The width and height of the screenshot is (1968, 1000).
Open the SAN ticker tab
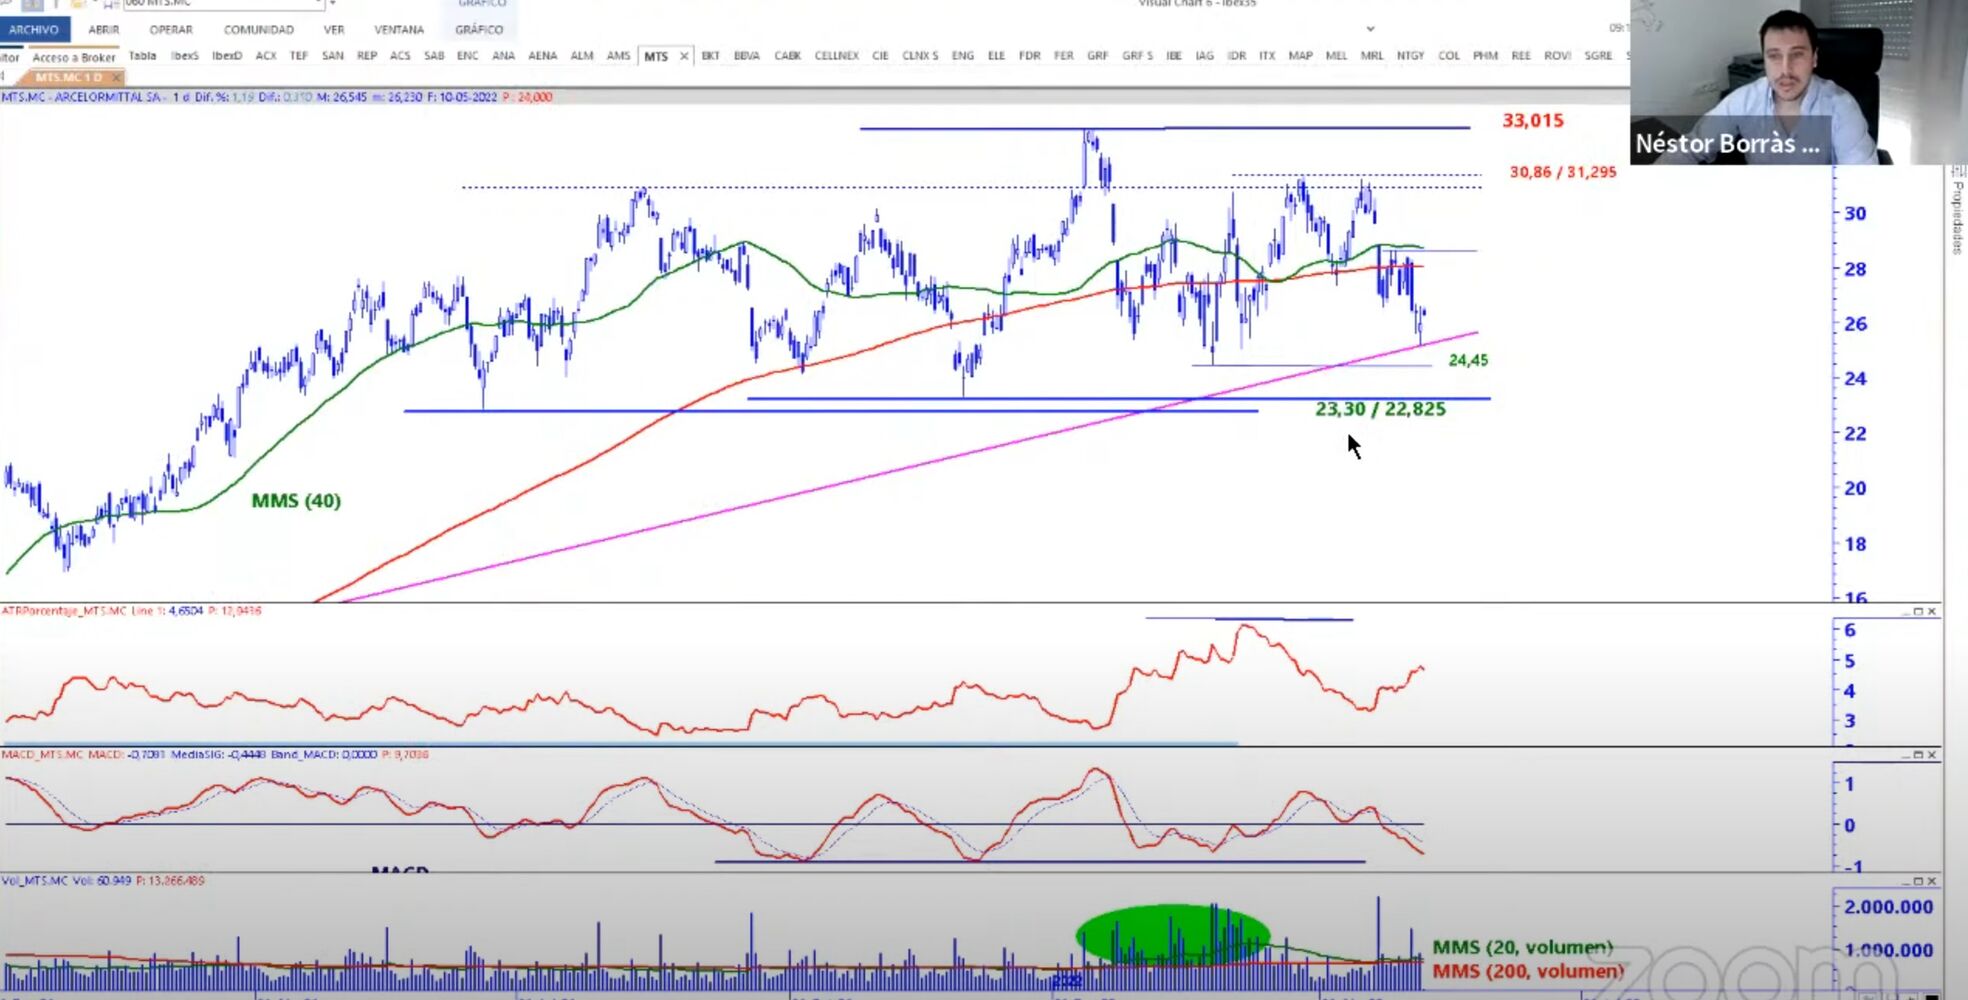[333, 56]
